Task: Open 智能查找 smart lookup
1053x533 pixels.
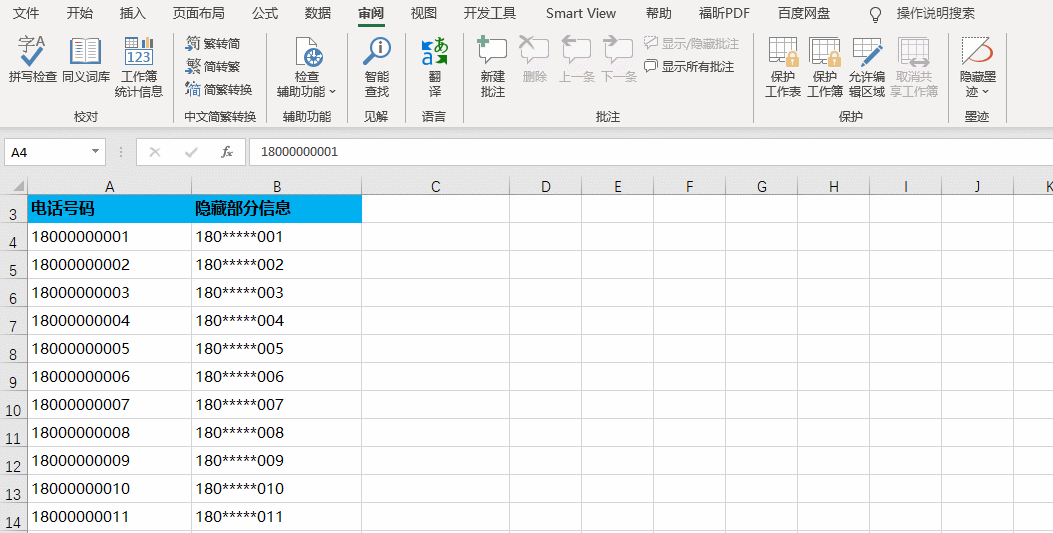Action: tap(377, 67)
